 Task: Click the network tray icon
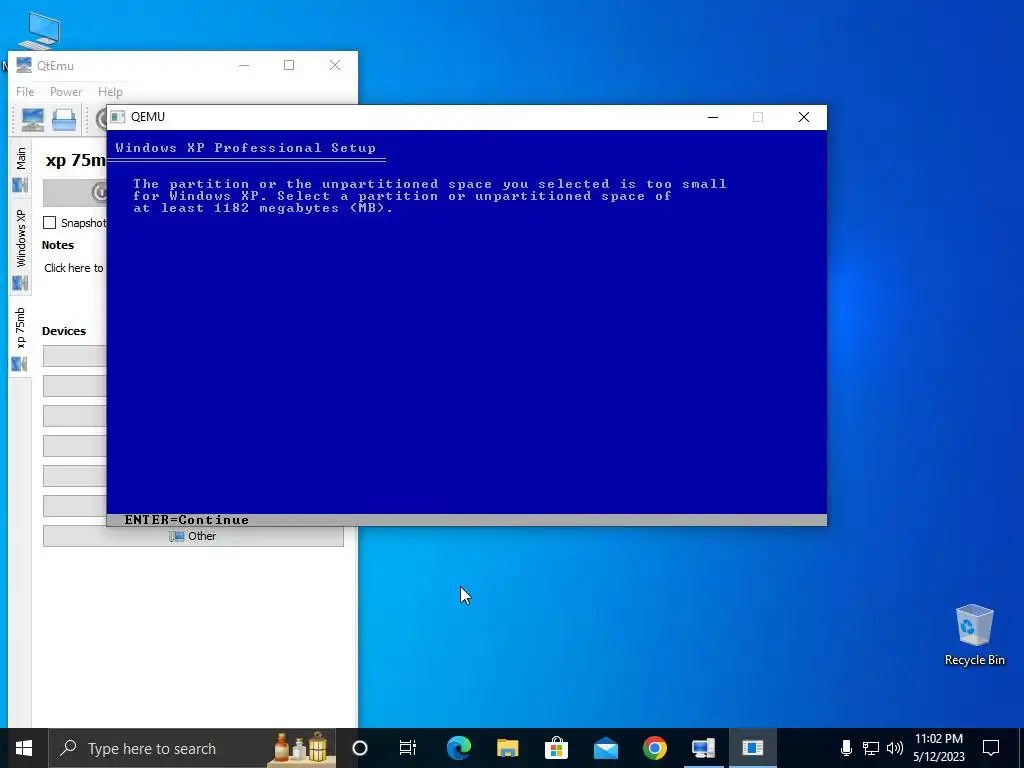click(x=871, y=748)
